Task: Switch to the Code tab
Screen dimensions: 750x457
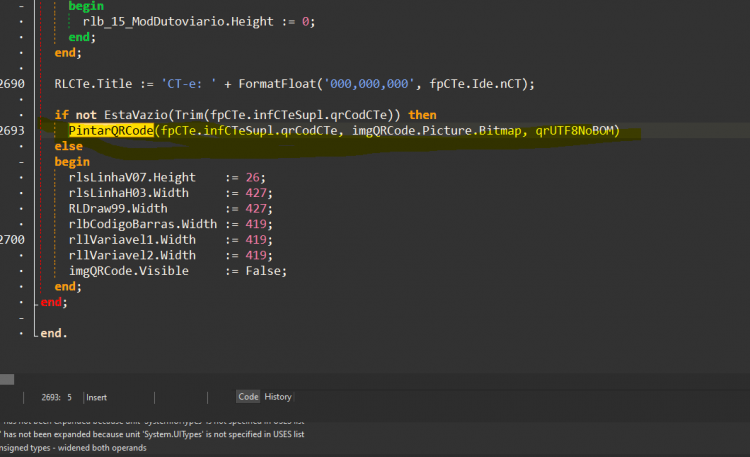Action: 248,397
